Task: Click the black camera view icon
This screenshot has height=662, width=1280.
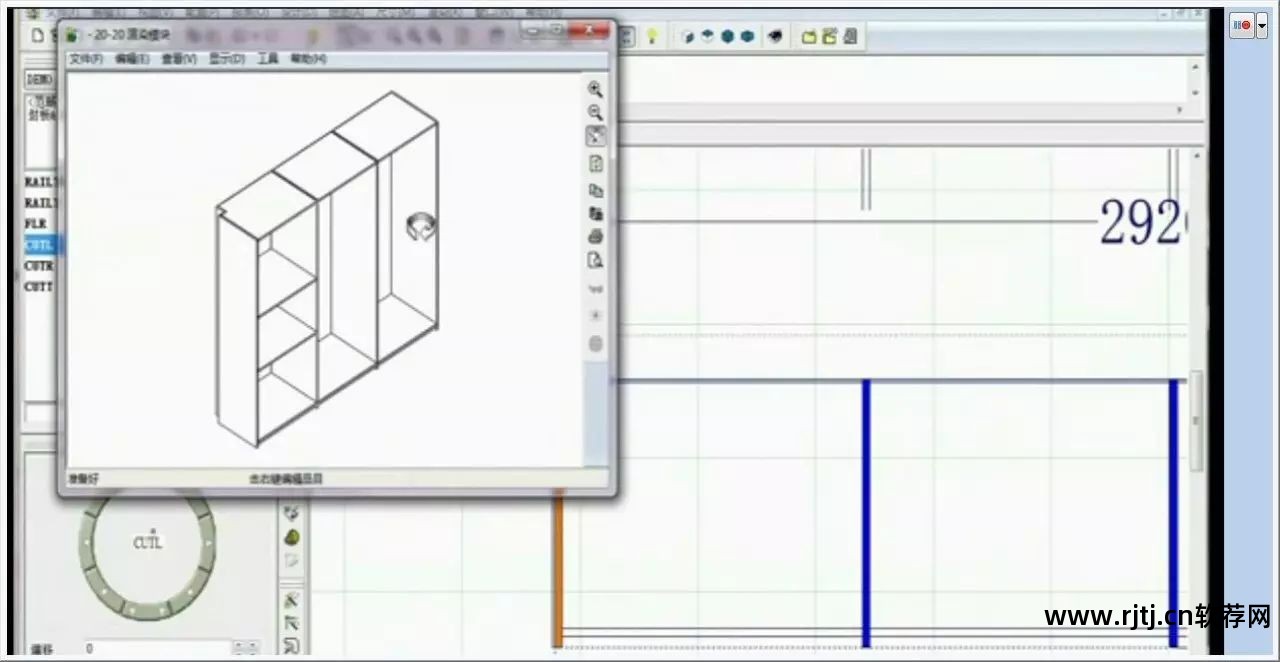Action: (x=775, y=36)
